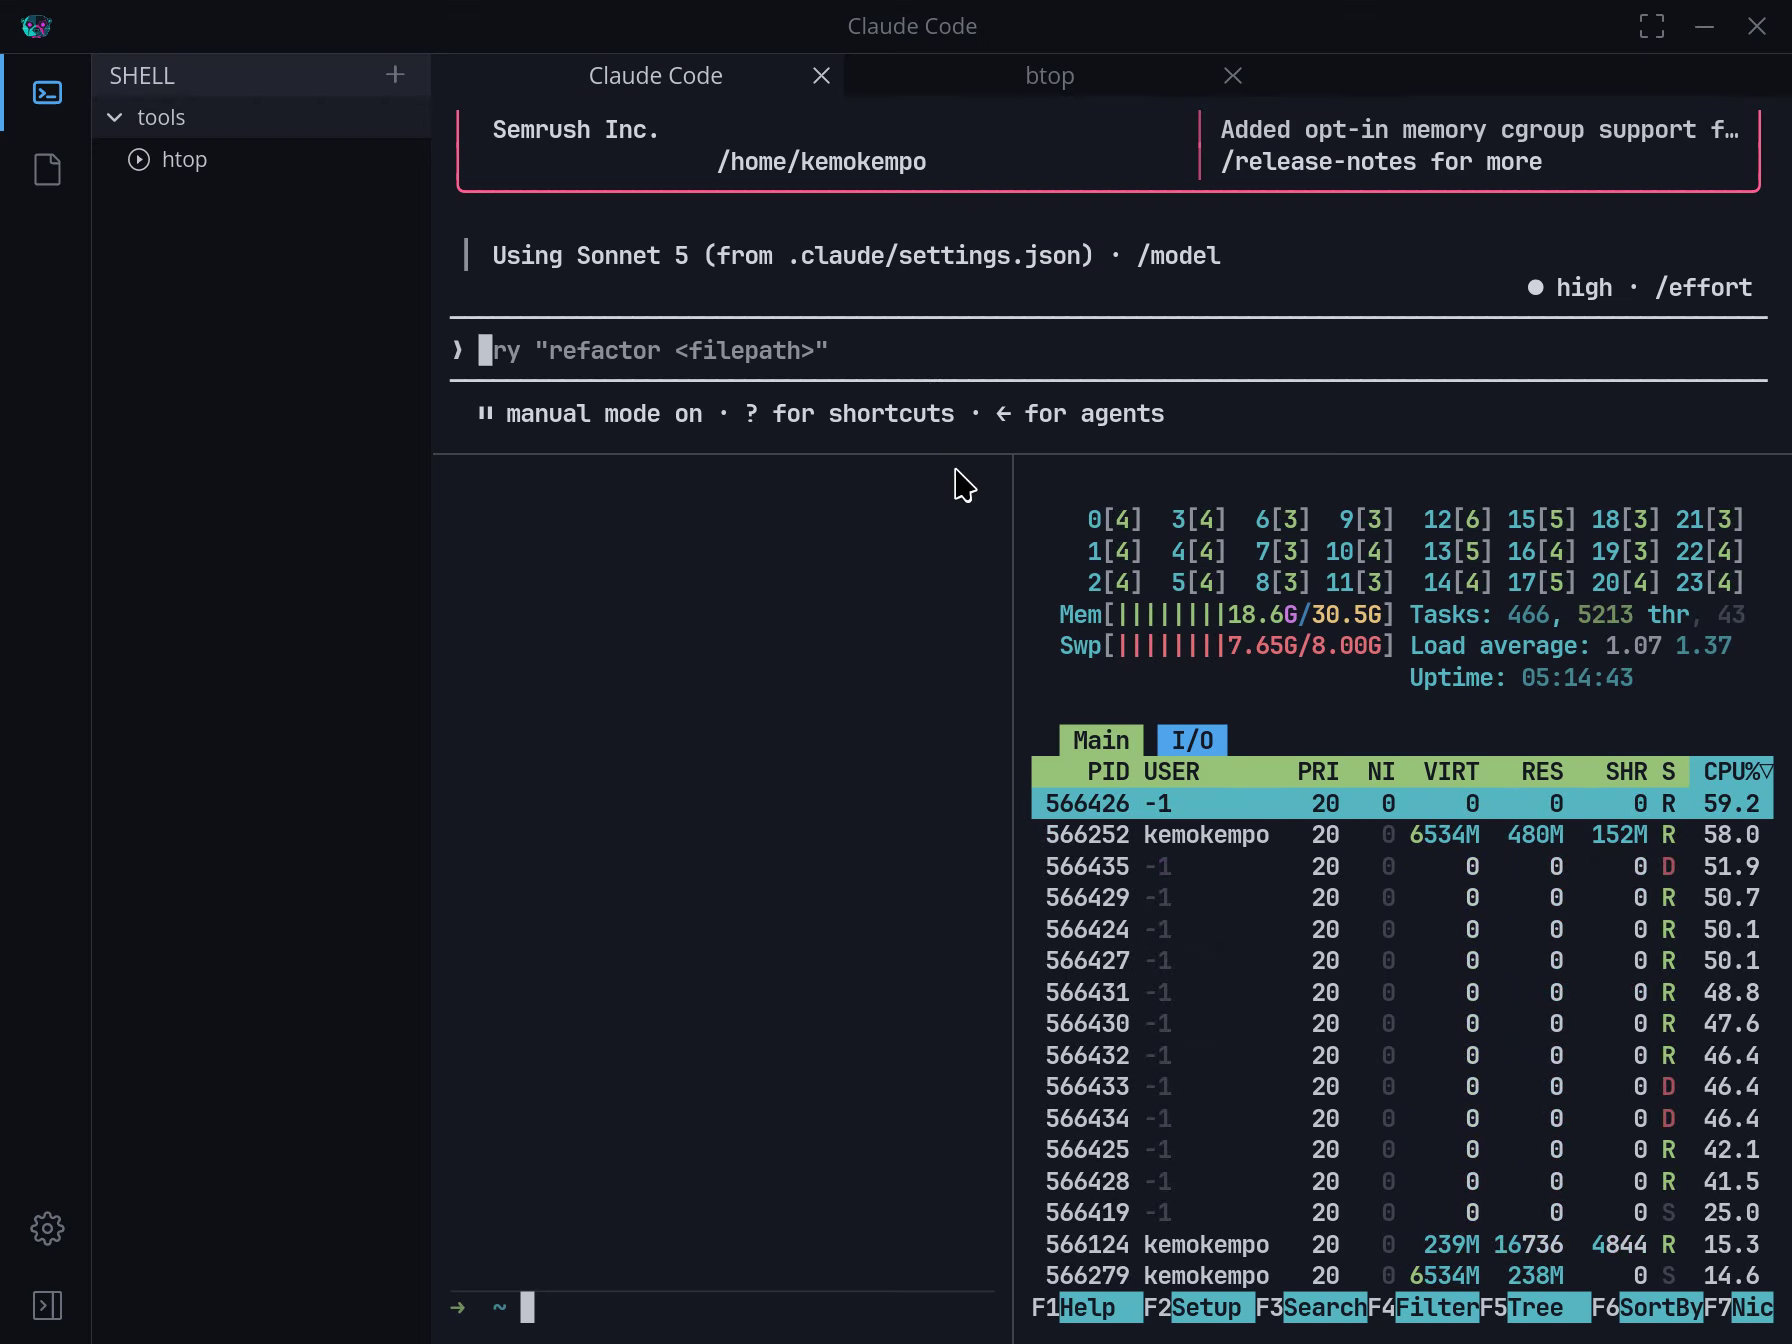
Task: Enter fullscreen with the title bar icon
Action: coord(1652,26)
